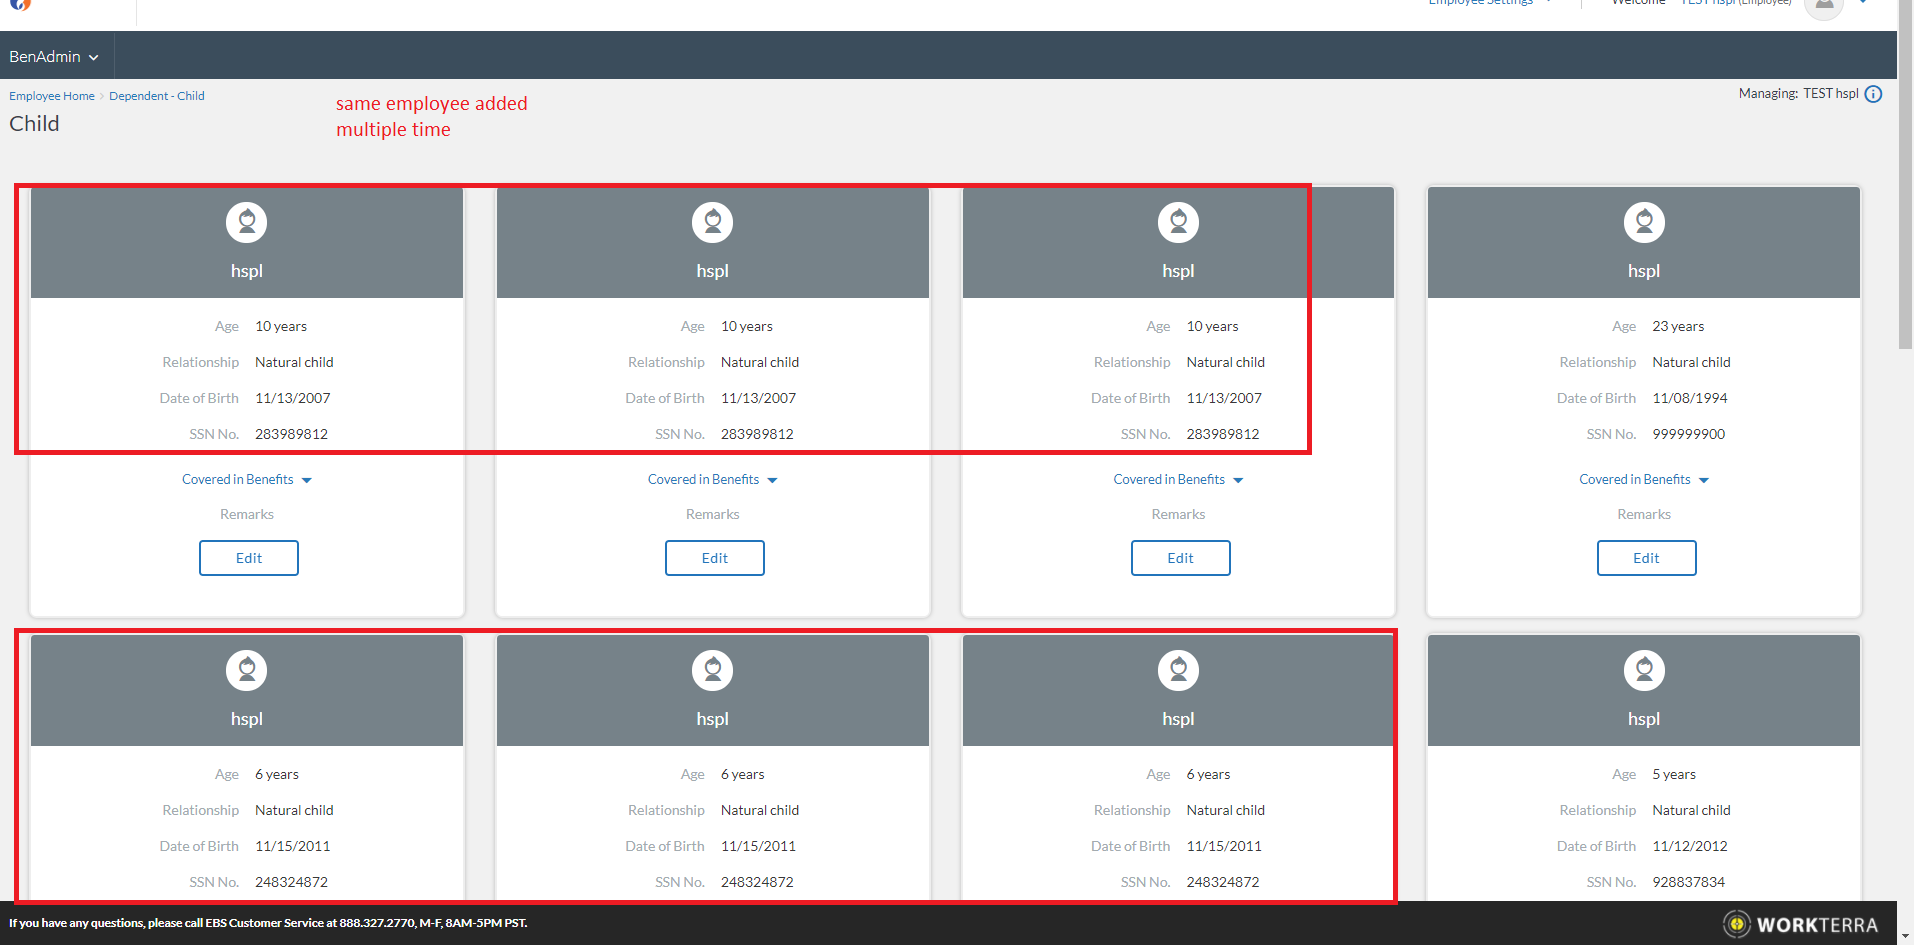Screen dimensions: 1920x945
Task: Click the child avatar icon on the 23 years card
Action: click(1643, 222)
